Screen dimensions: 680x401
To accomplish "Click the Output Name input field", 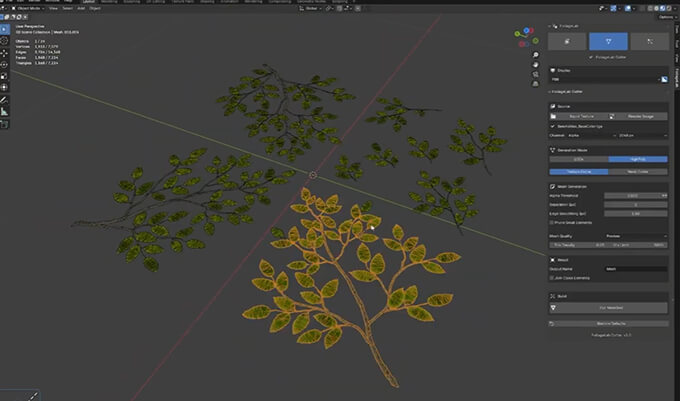I will (x=637, y=269).
